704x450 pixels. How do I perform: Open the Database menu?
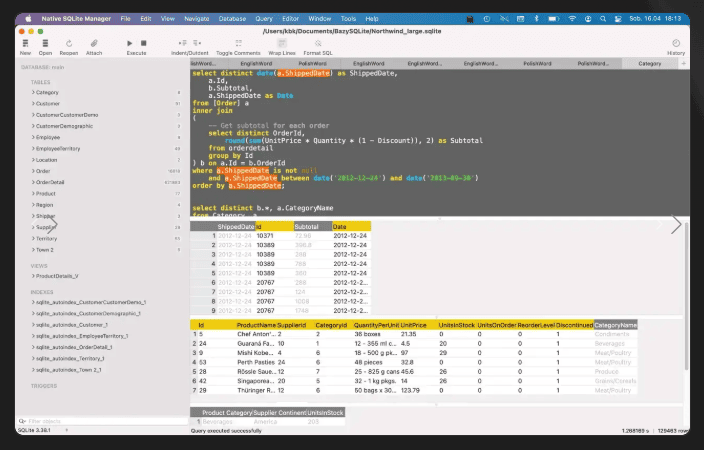[232, 19]
